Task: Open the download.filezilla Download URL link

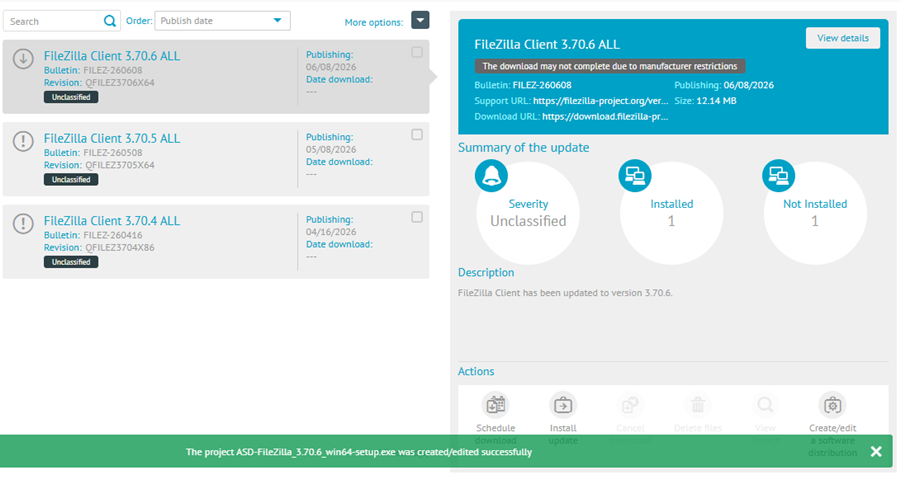Action: [x=605, y=116]
